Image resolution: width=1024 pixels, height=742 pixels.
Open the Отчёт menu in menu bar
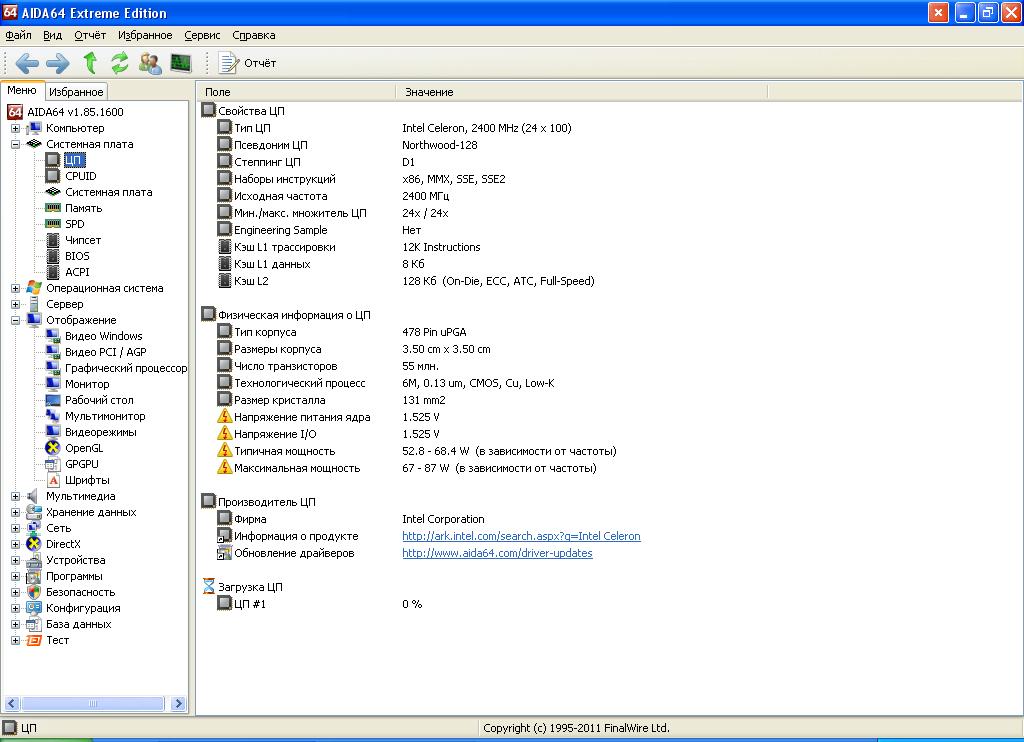(x=90, y=35)
